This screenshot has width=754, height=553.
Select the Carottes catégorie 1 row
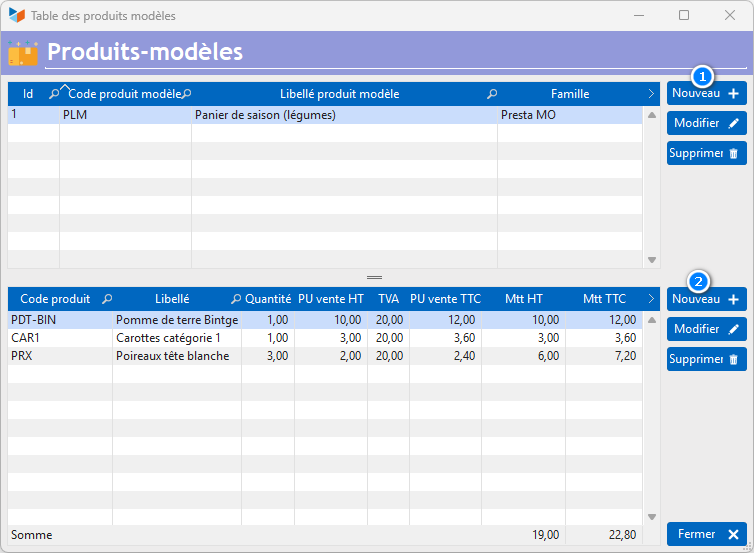coord(300,338)
